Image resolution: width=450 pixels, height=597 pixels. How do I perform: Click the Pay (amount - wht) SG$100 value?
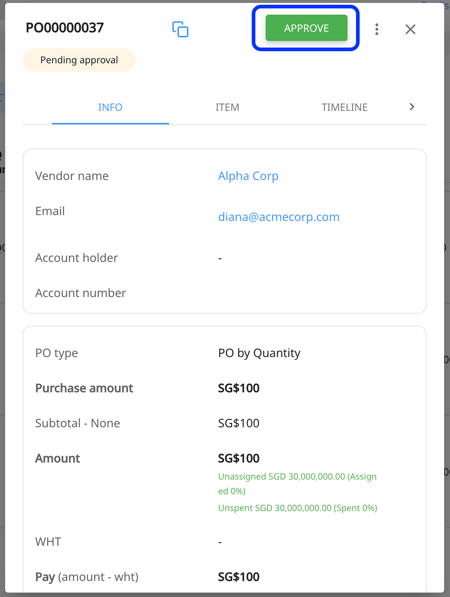[x=239, y=577]
